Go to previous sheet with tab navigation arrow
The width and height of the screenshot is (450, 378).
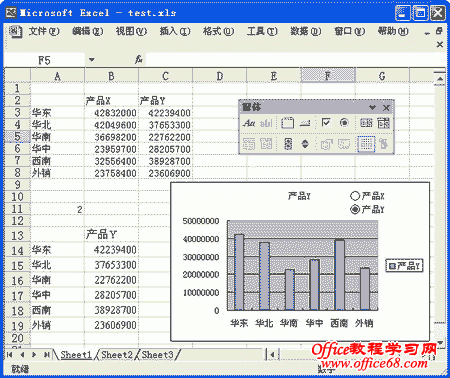coord(22,354)
